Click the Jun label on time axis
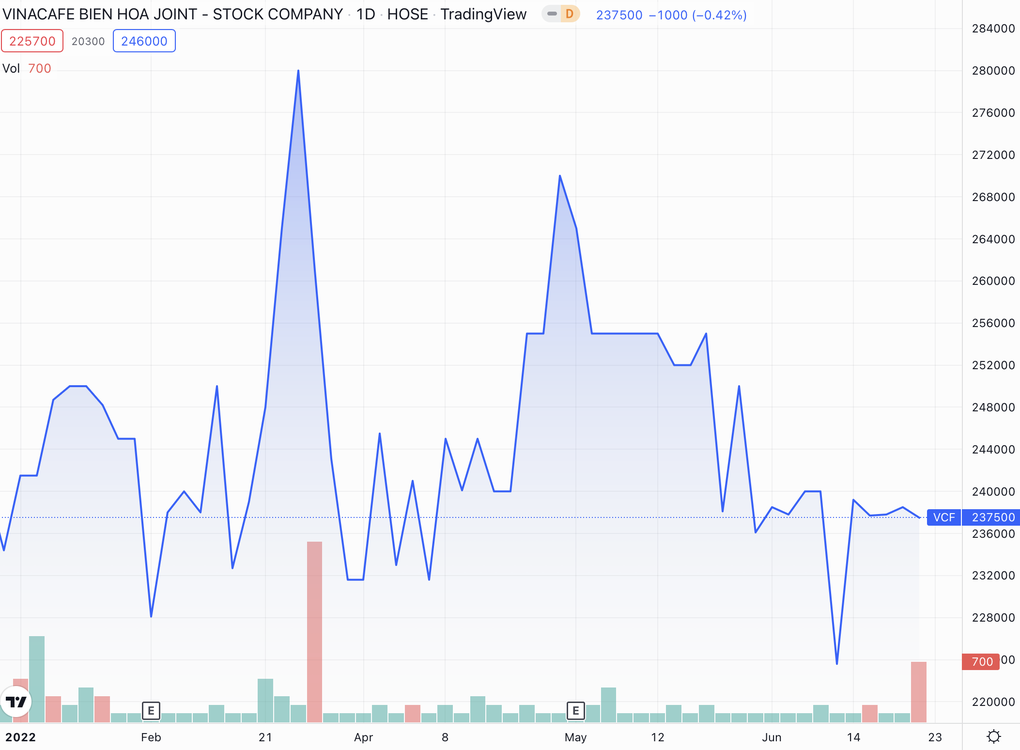1020x750 pixels. (x=772, y=737)
